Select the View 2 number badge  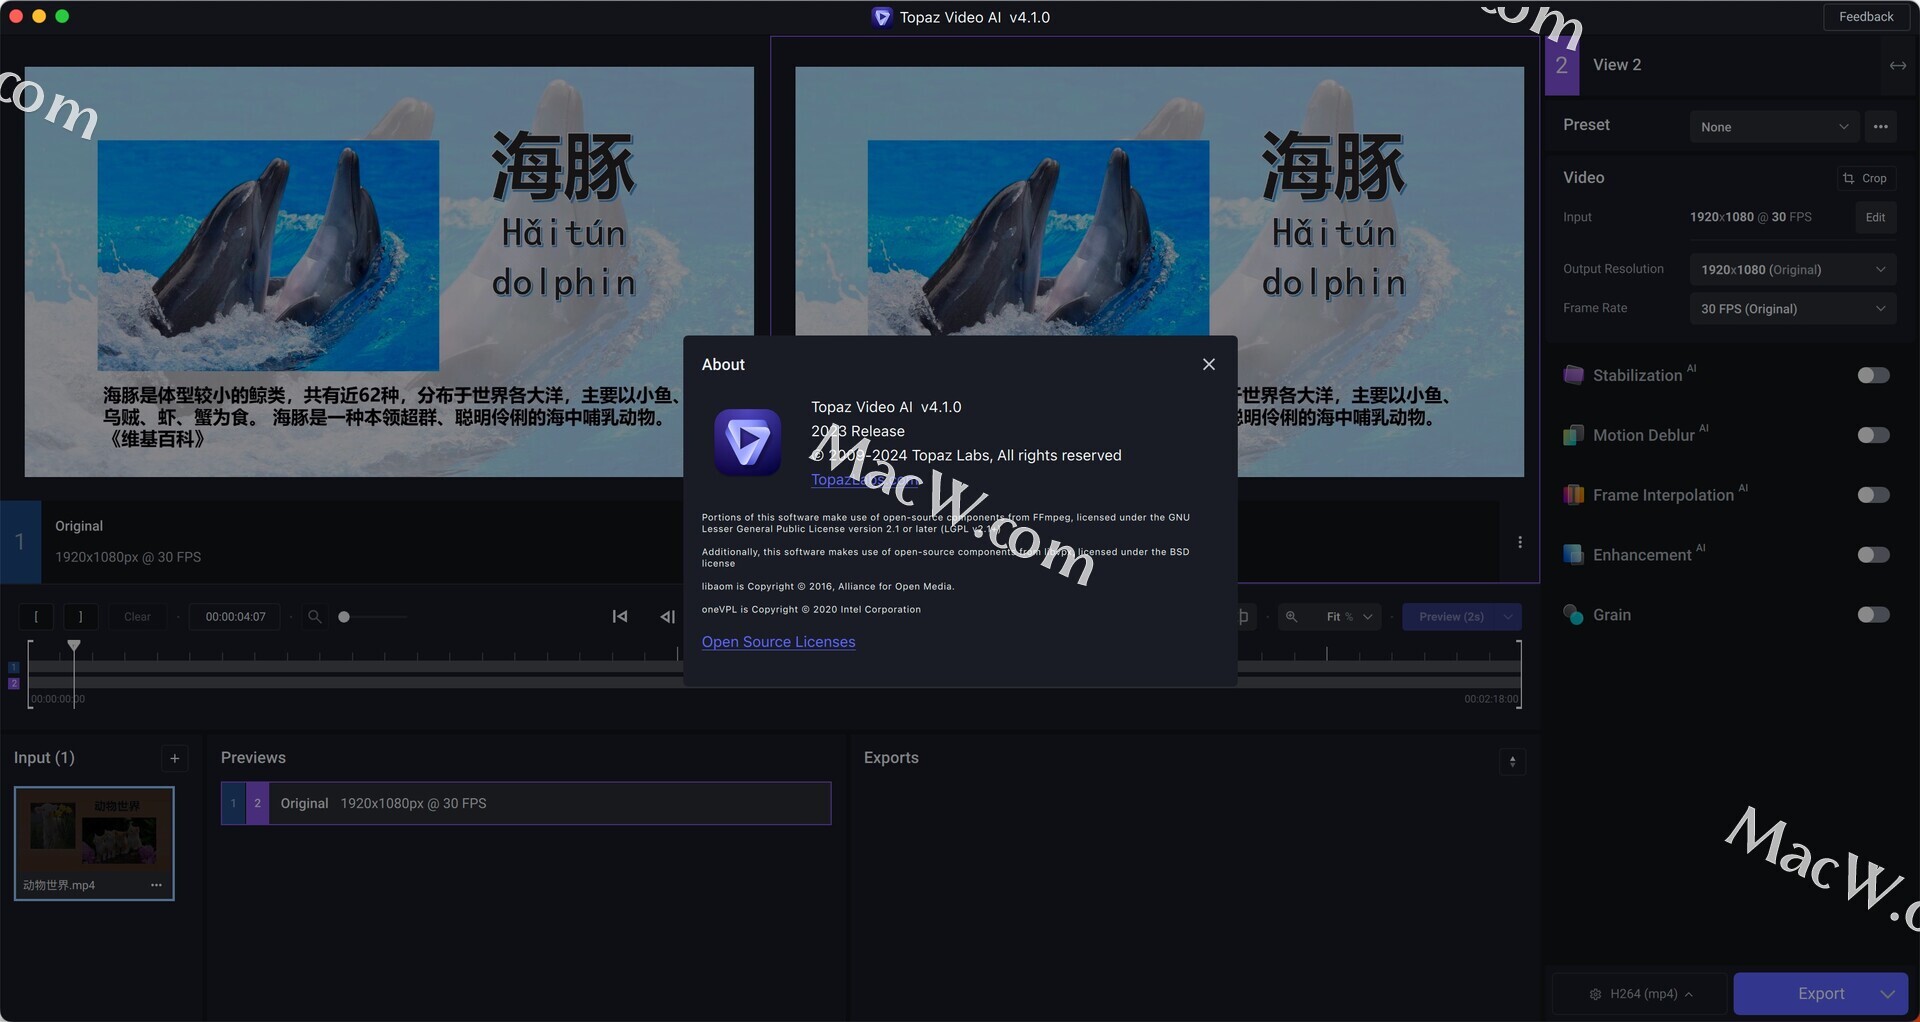click(x=1562, y=65)
